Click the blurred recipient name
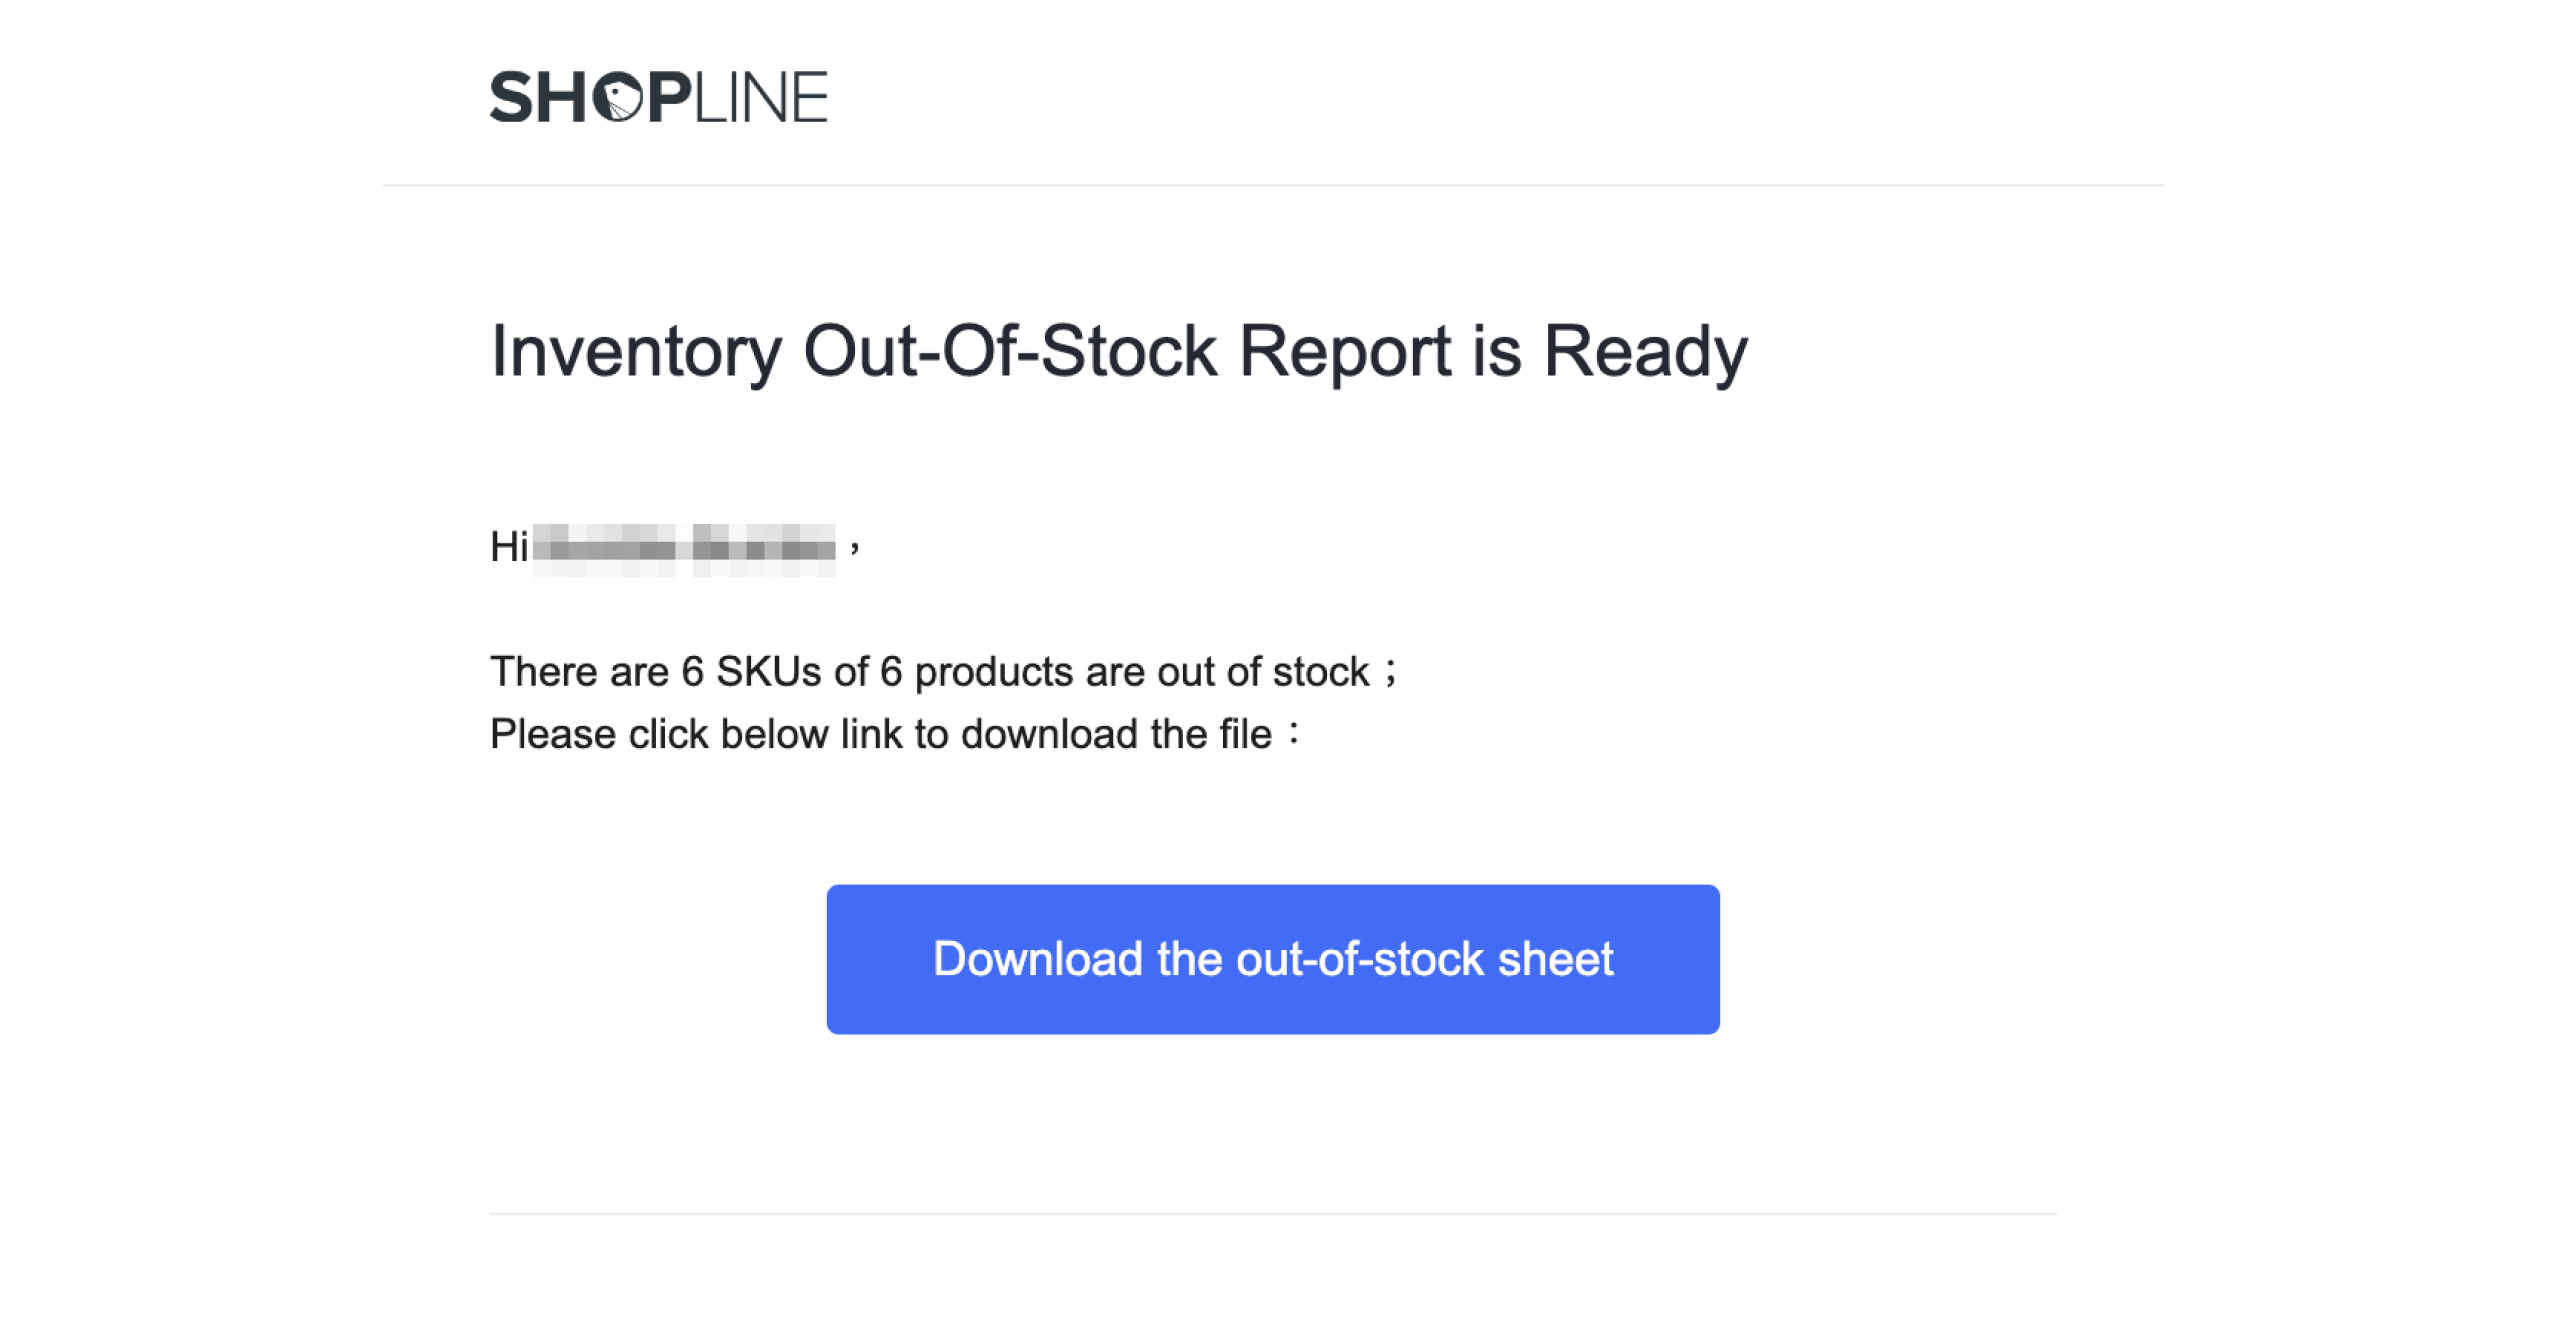 click(x=683, y=548)
